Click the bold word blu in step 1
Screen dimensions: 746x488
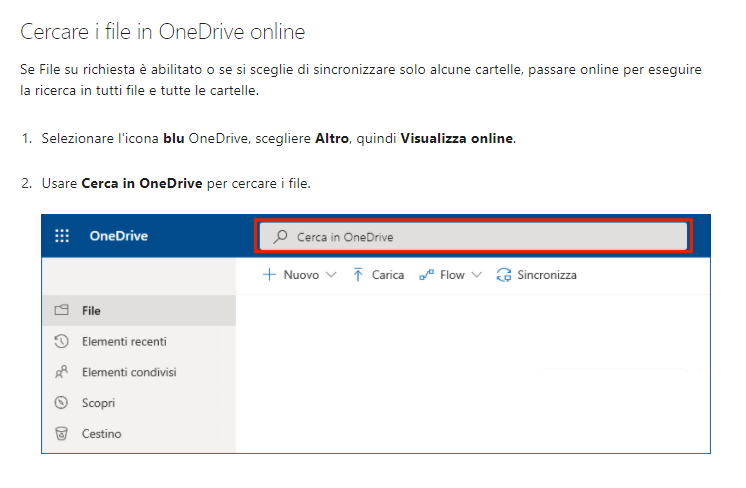[x=174, y=138]
